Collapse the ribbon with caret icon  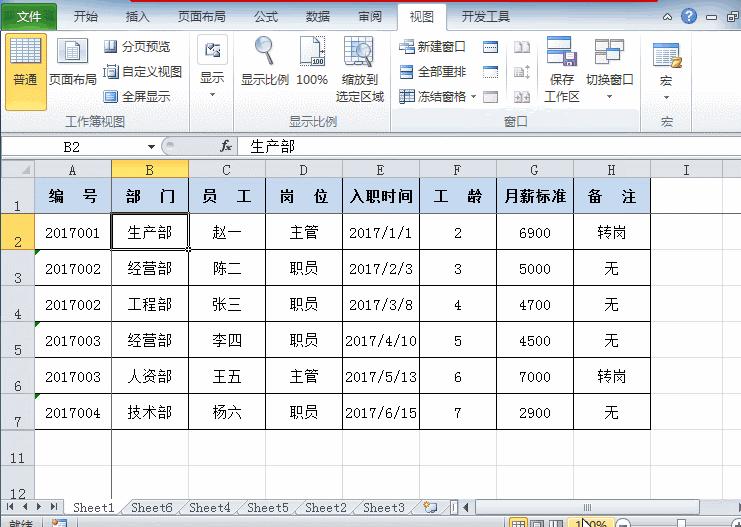tap(667, 17)
